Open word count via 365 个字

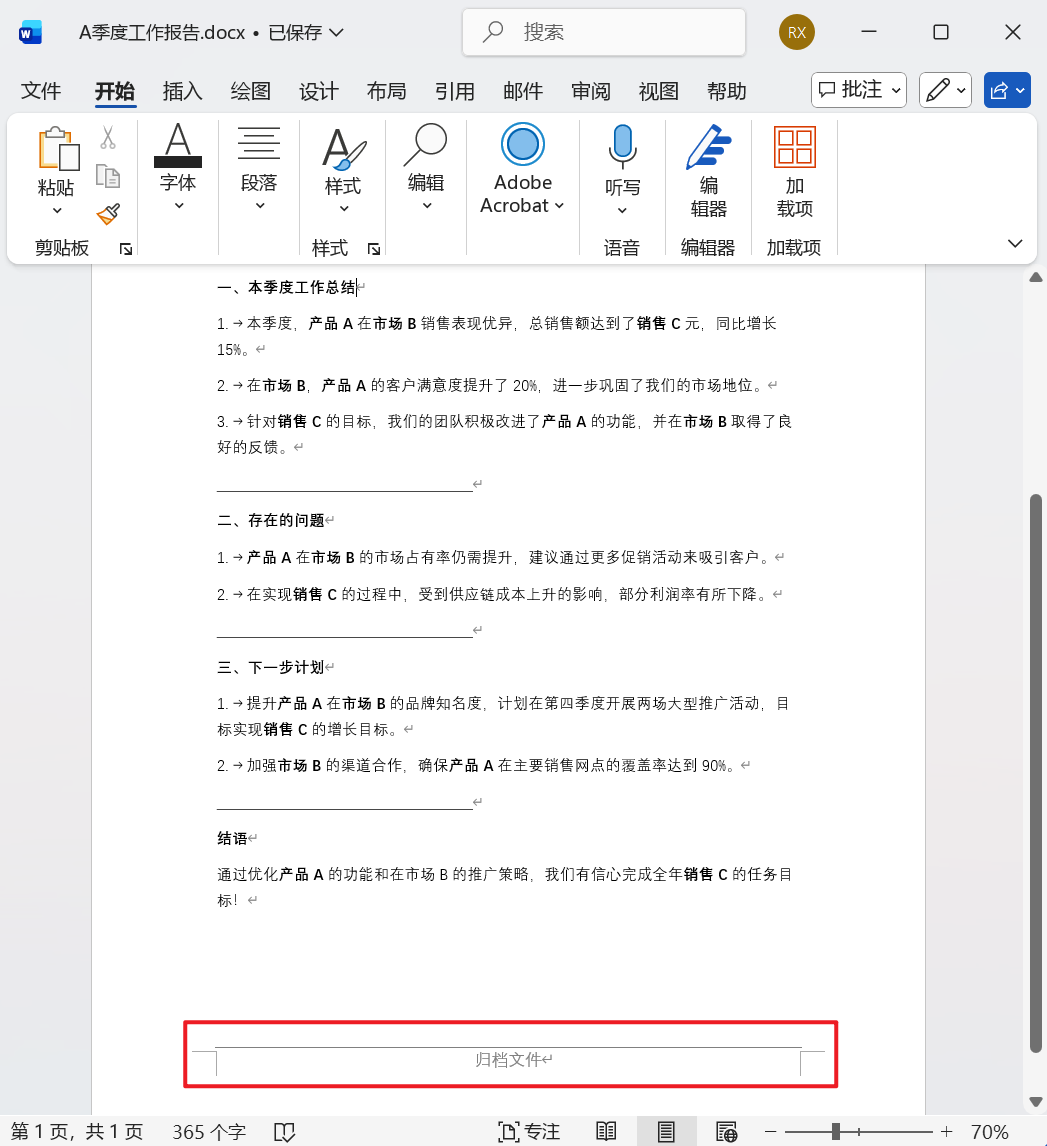pos(207,1131)
